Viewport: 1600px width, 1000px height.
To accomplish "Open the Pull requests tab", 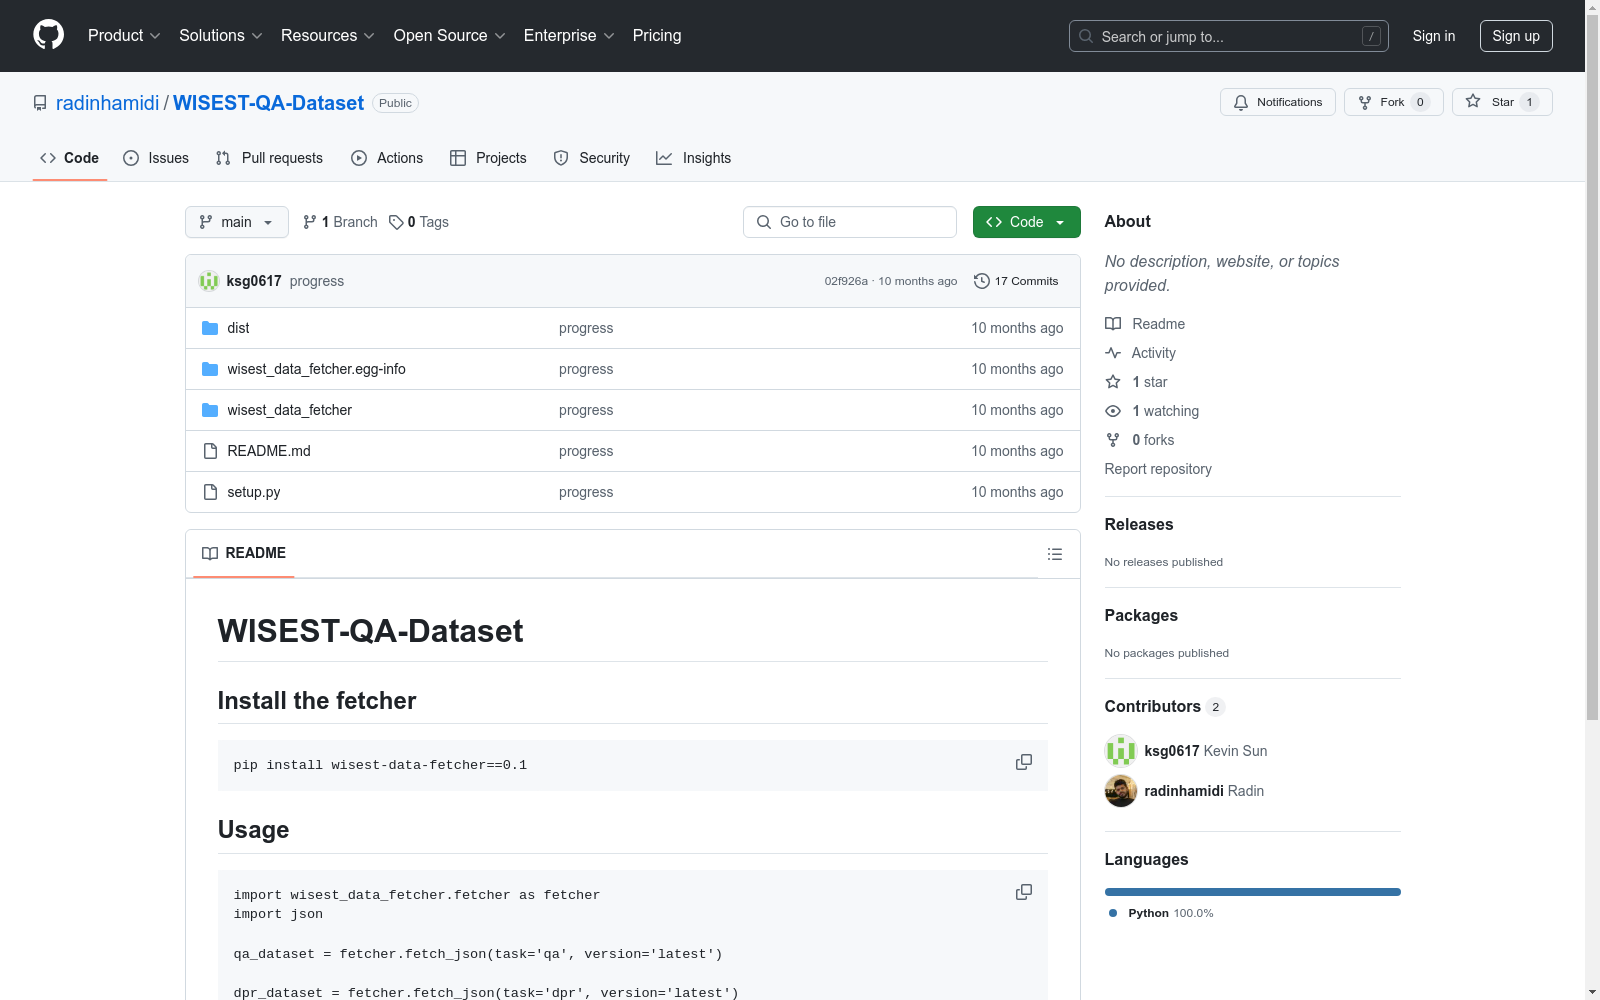I will 269,158.
